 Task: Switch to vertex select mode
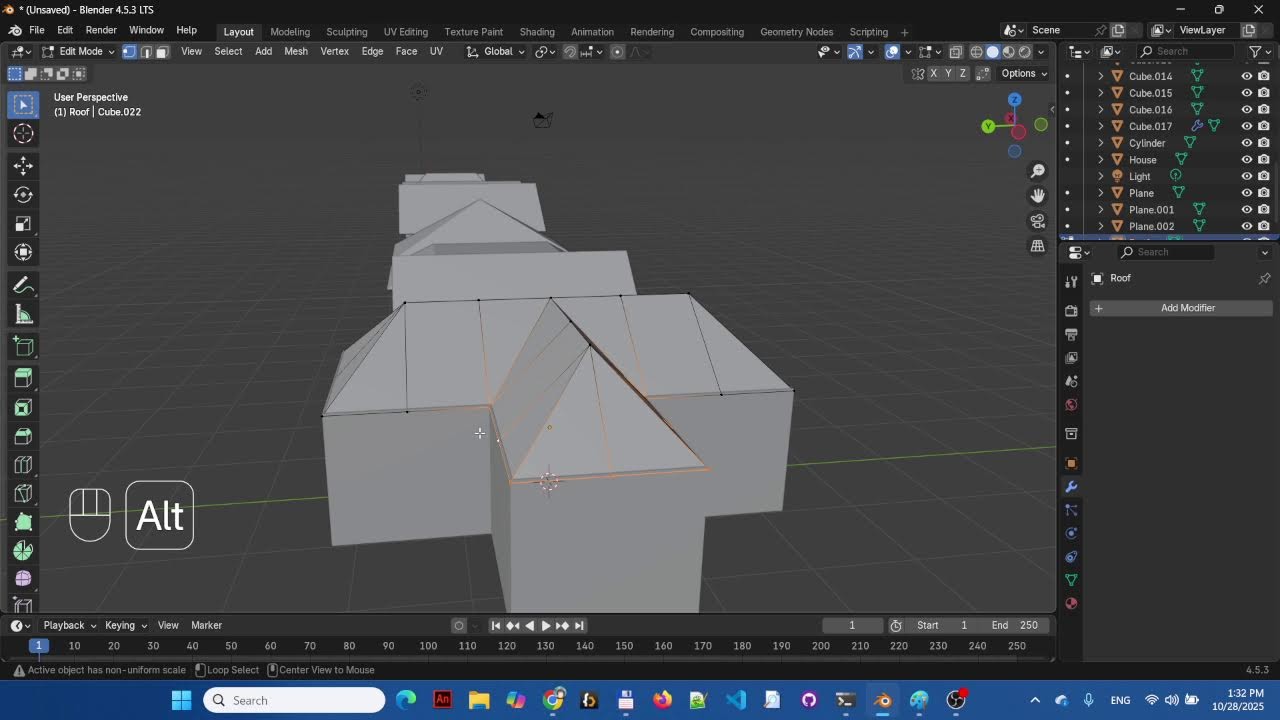129,52
